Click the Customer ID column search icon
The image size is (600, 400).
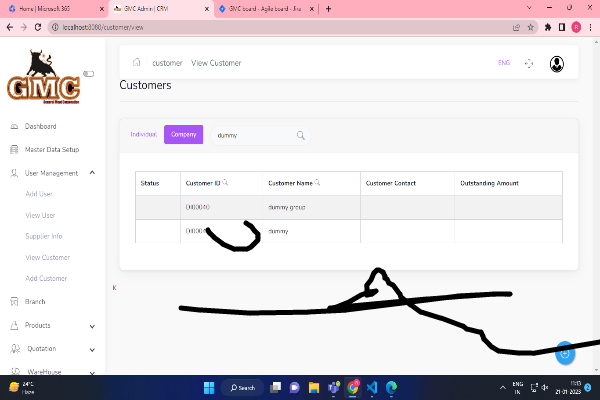[225, 183]
